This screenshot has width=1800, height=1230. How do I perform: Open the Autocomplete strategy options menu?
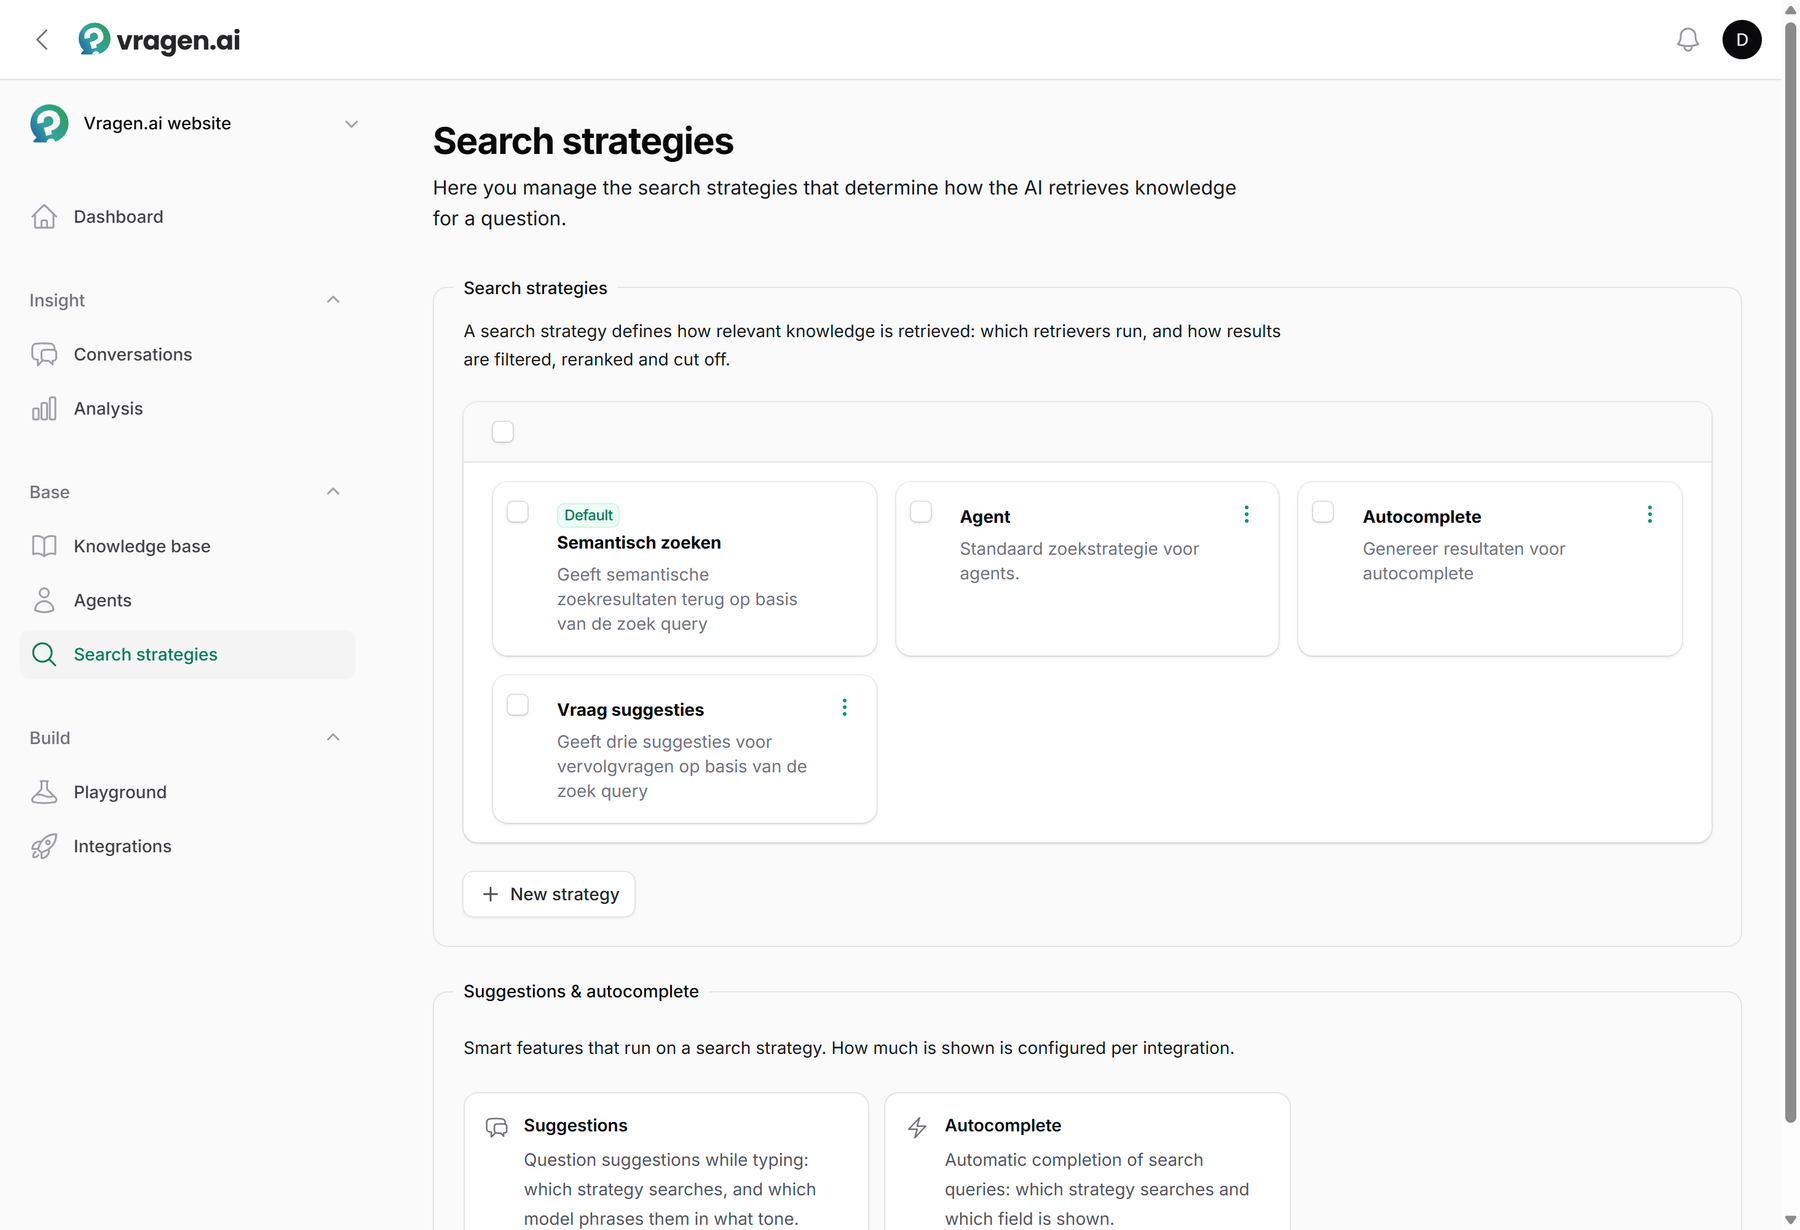point(1649,514)
